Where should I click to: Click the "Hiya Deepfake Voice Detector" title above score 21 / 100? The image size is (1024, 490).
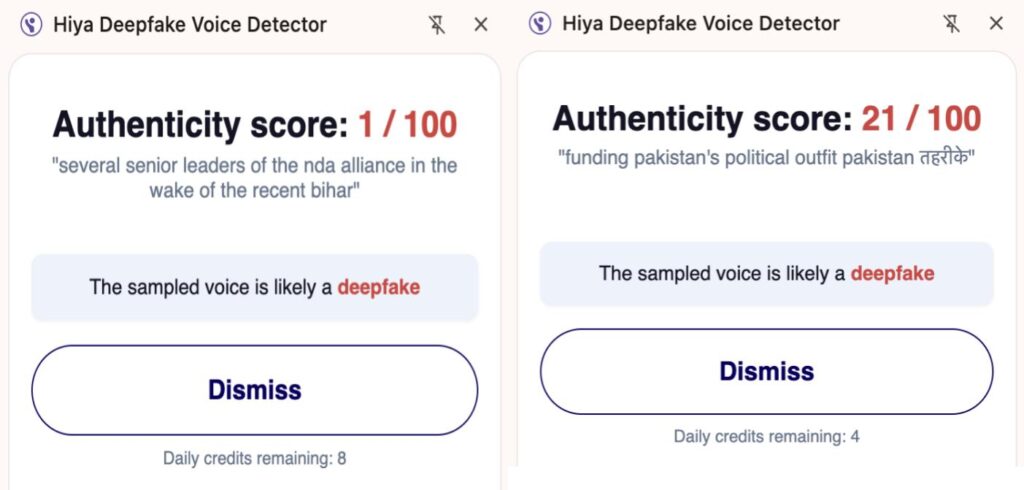point(701,23)
